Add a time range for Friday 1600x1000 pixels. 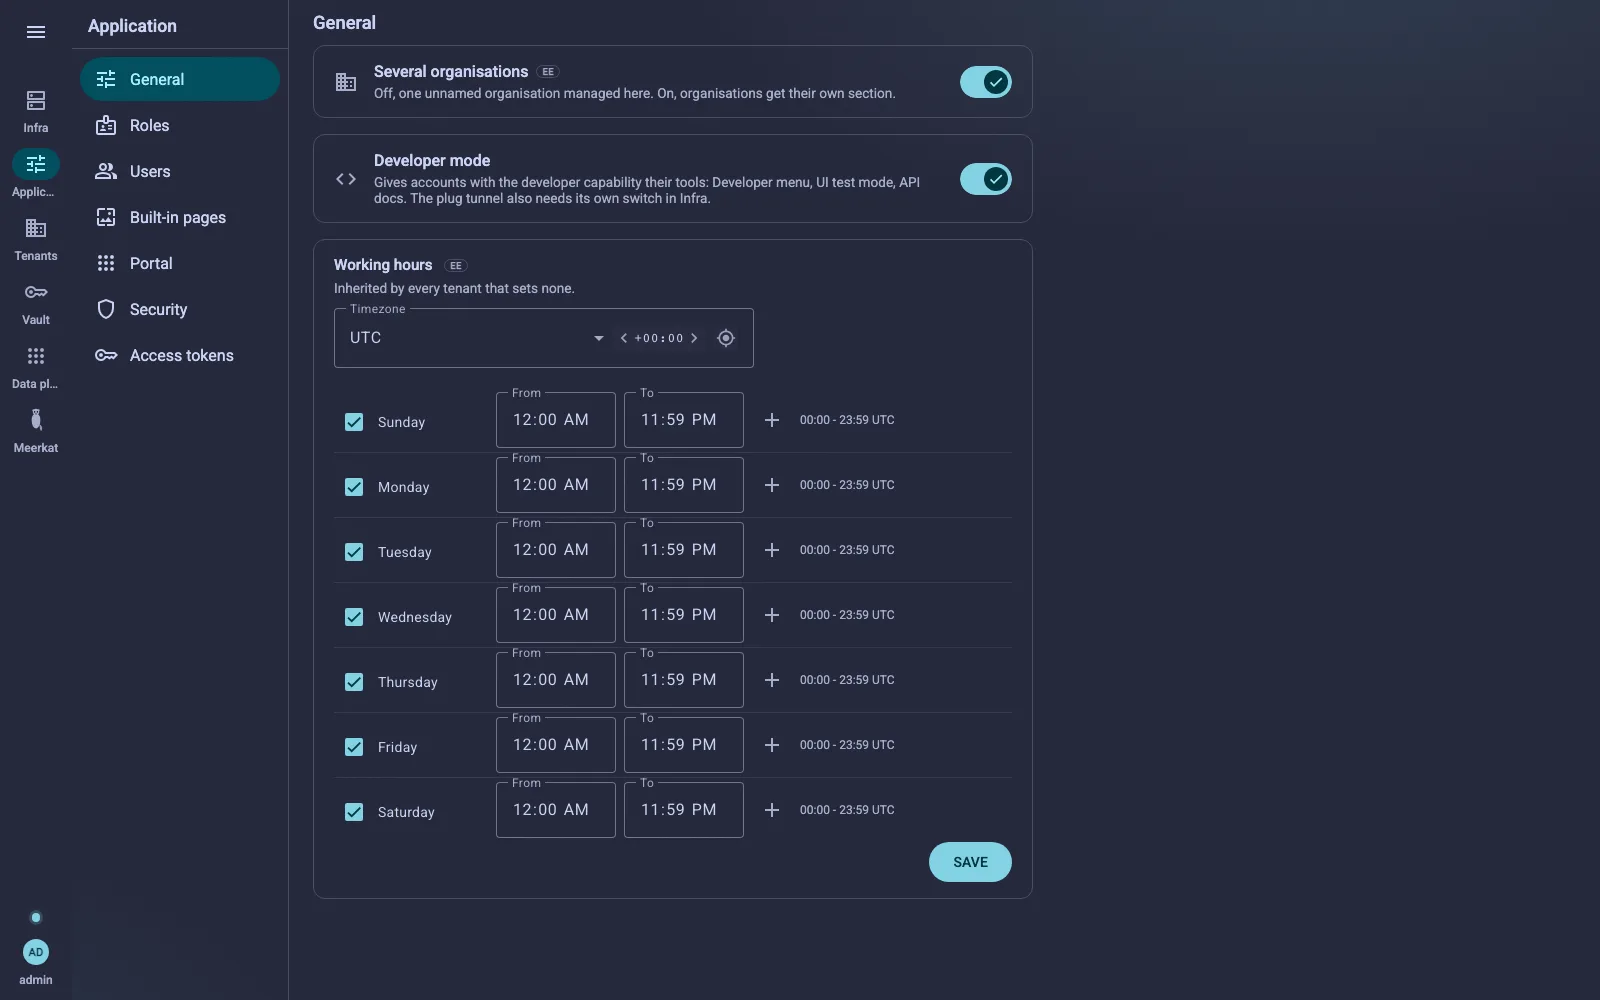point(772,745)
